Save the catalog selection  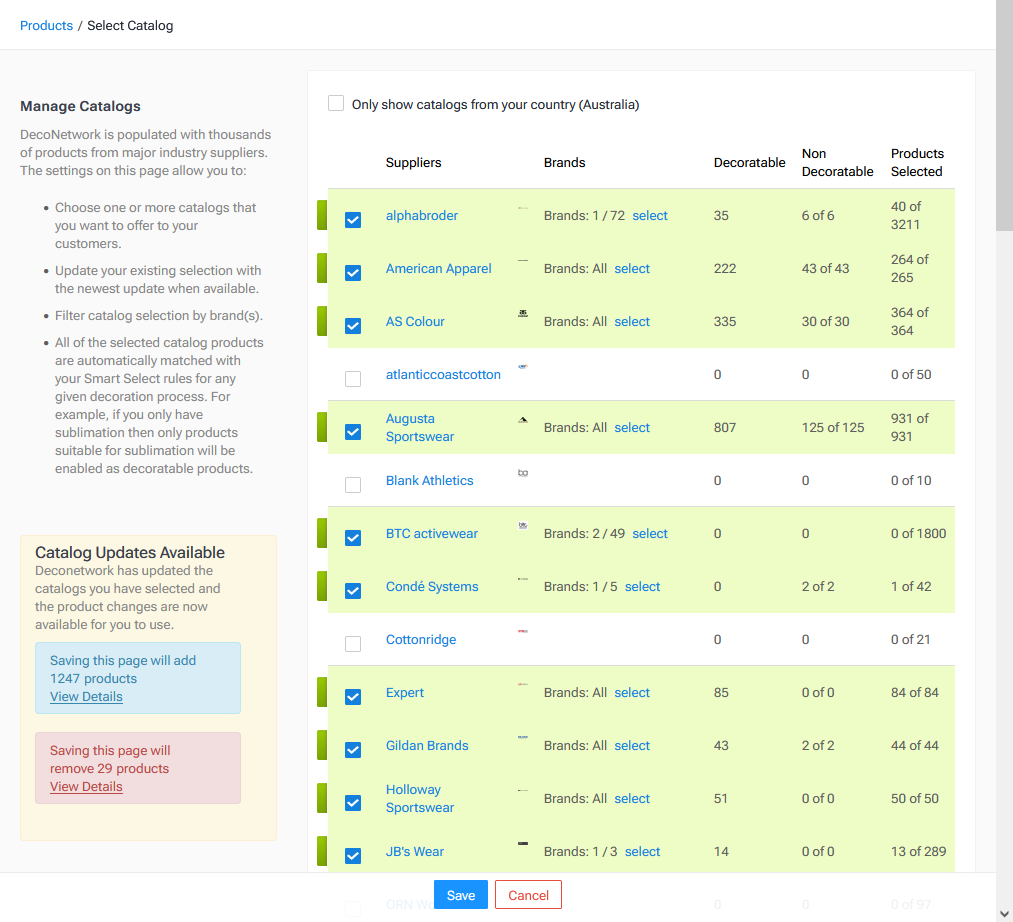click(461, 895)
